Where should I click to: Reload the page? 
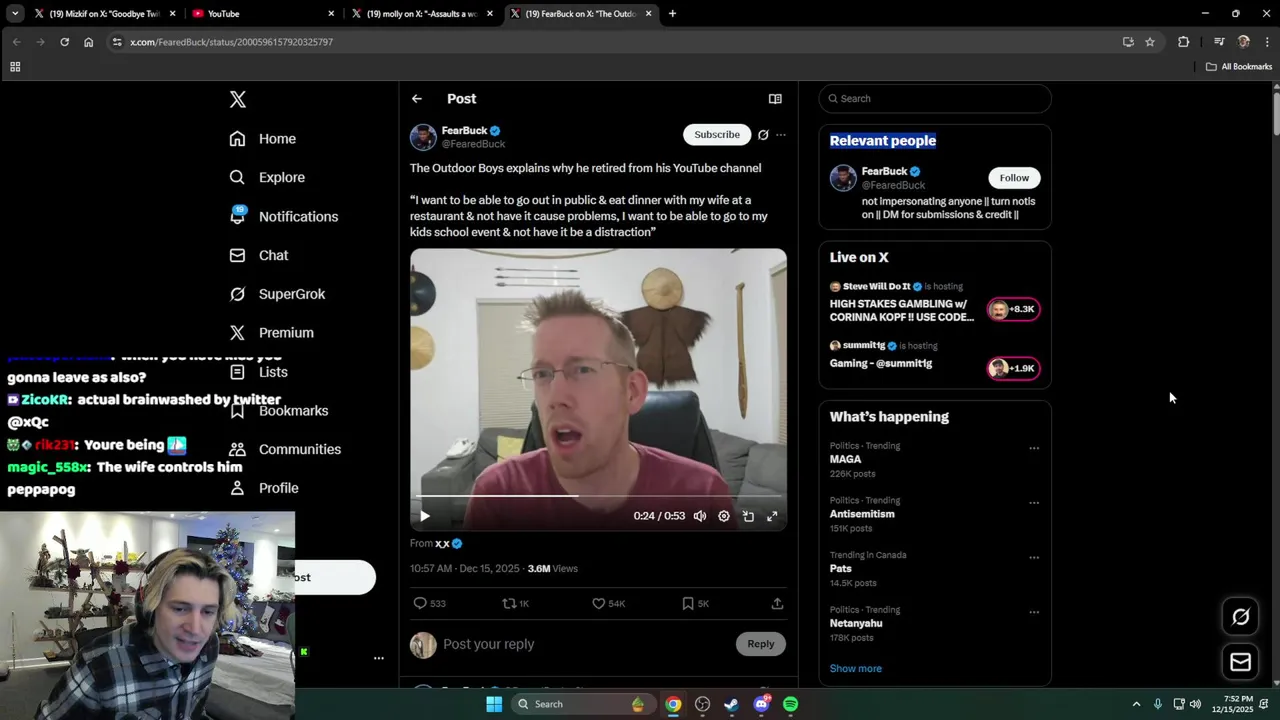[64, 42]
